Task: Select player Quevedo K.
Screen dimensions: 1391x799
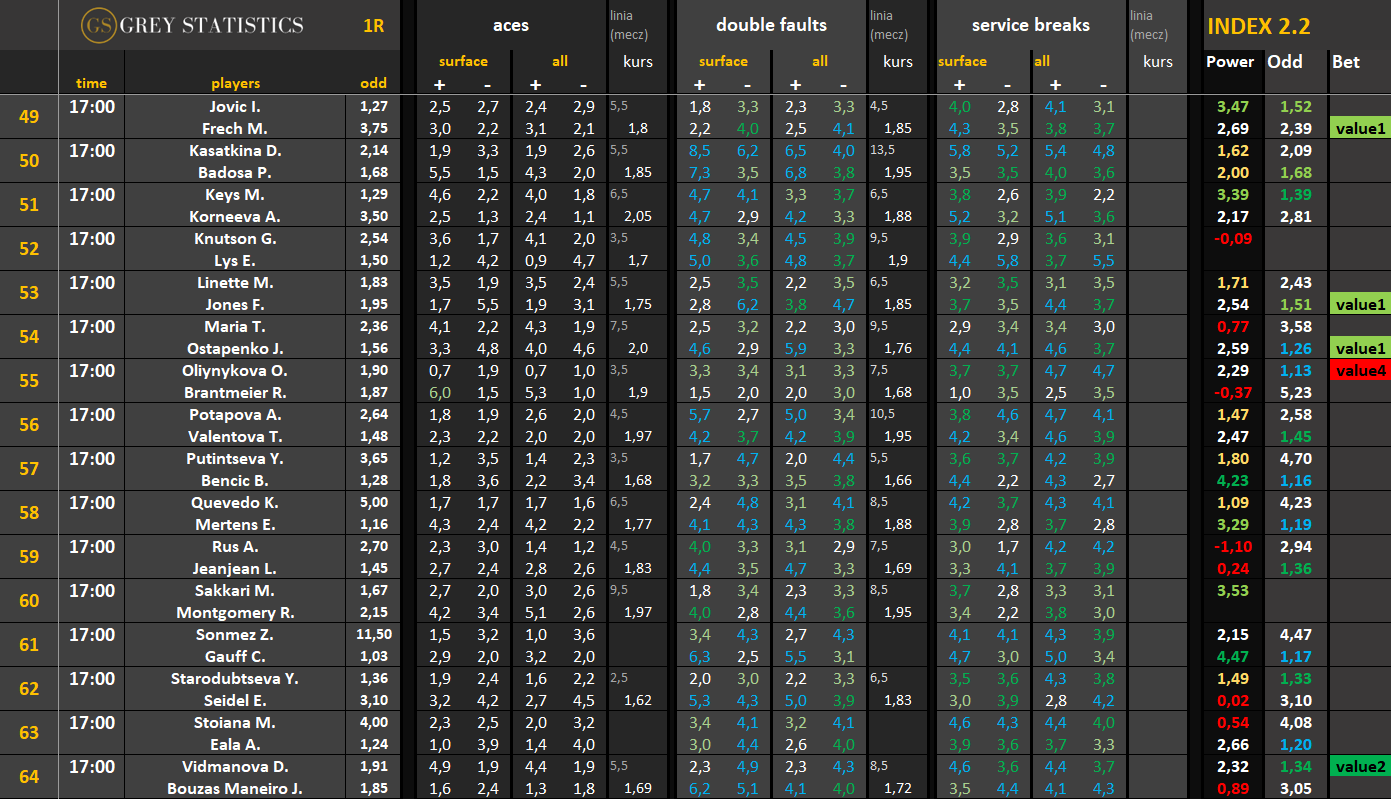Action: pyautogui.click(x=235, y=502)
